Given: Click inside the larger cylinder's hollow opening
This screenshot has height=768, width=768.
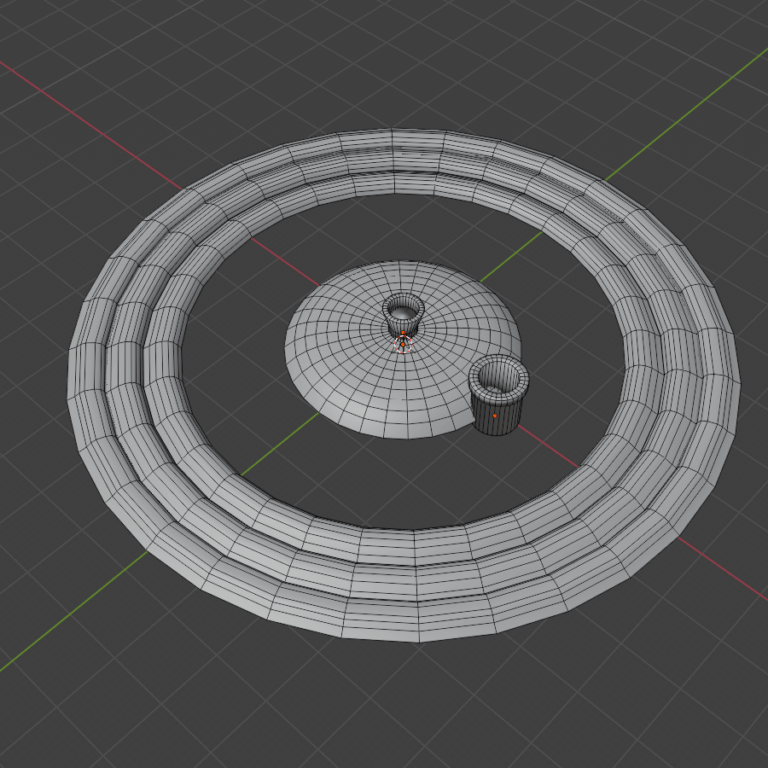Looking at the screenshot, I should pos(498,377).
